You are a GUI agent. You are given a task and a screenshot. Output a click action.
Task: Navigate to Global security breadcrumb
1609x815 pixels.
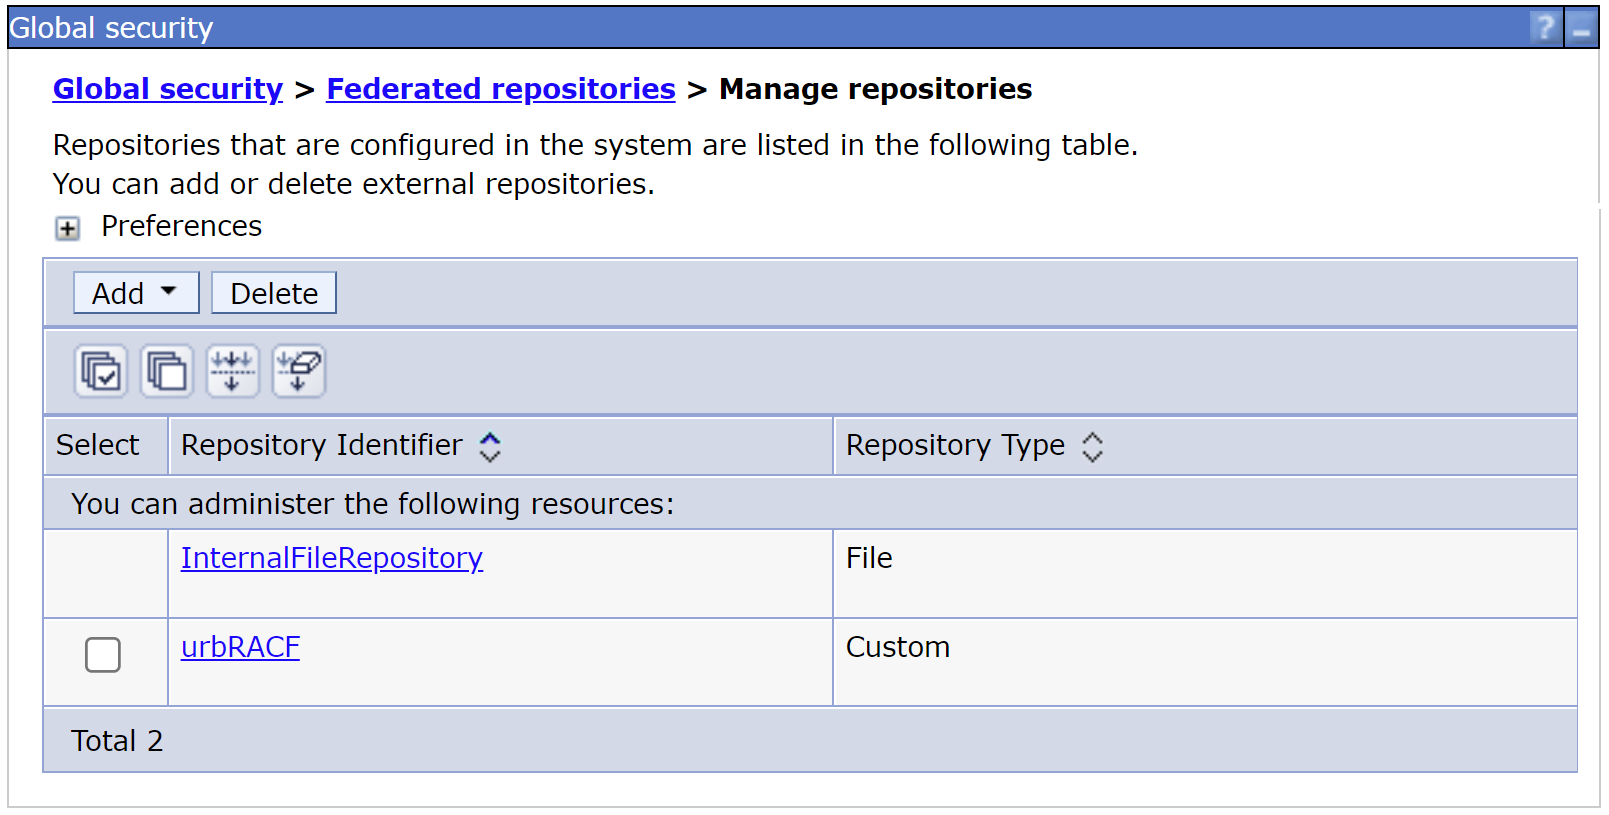click(x=167, y=89)
